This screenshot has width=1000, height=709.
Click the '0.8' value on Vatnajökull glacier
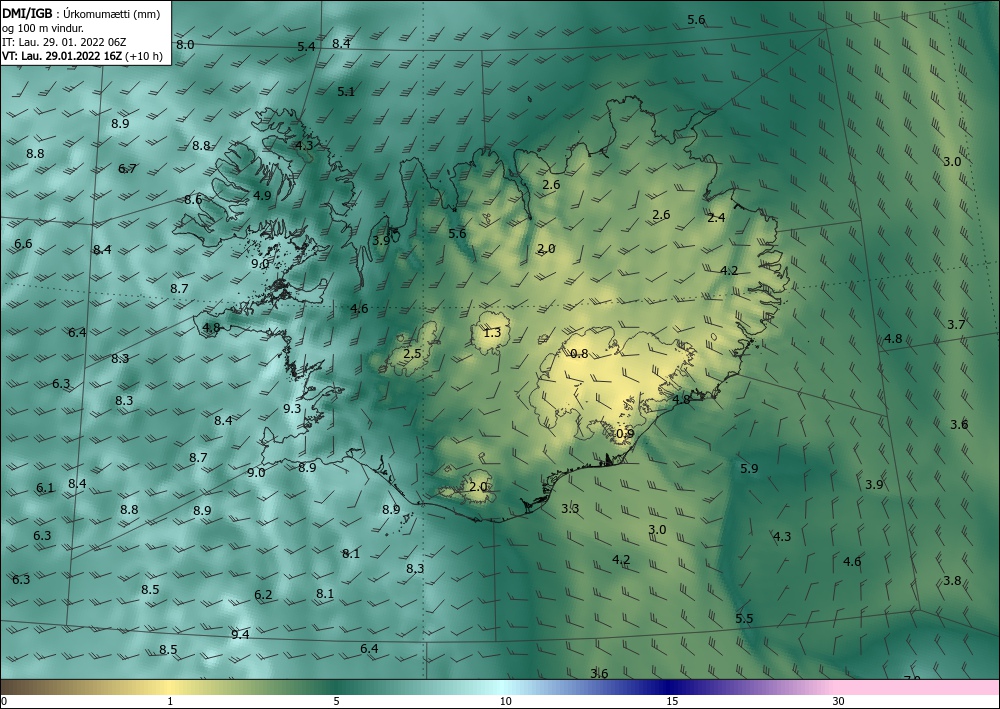pyautogui.click(x=579, y=354)
